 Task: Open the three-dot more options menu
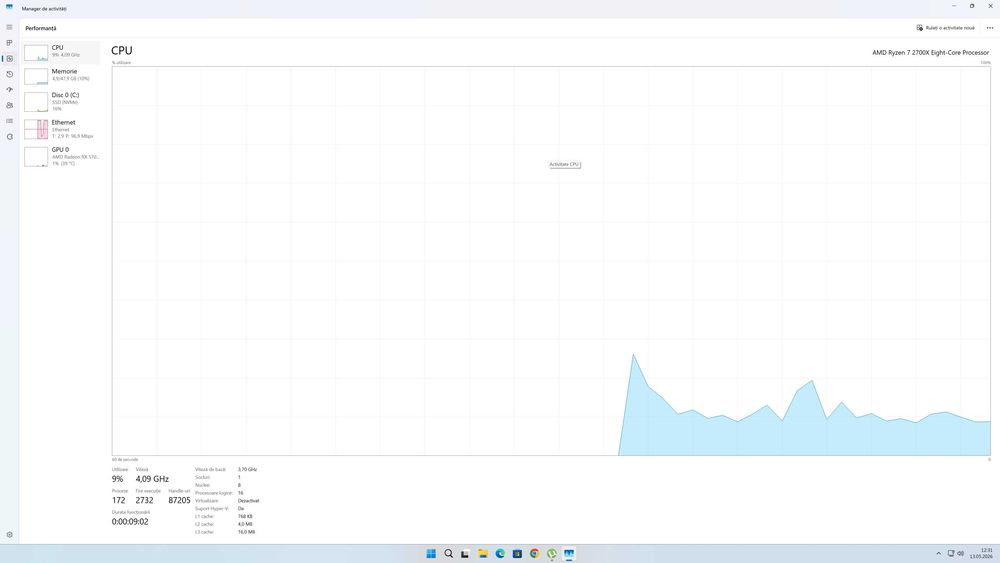990,28
